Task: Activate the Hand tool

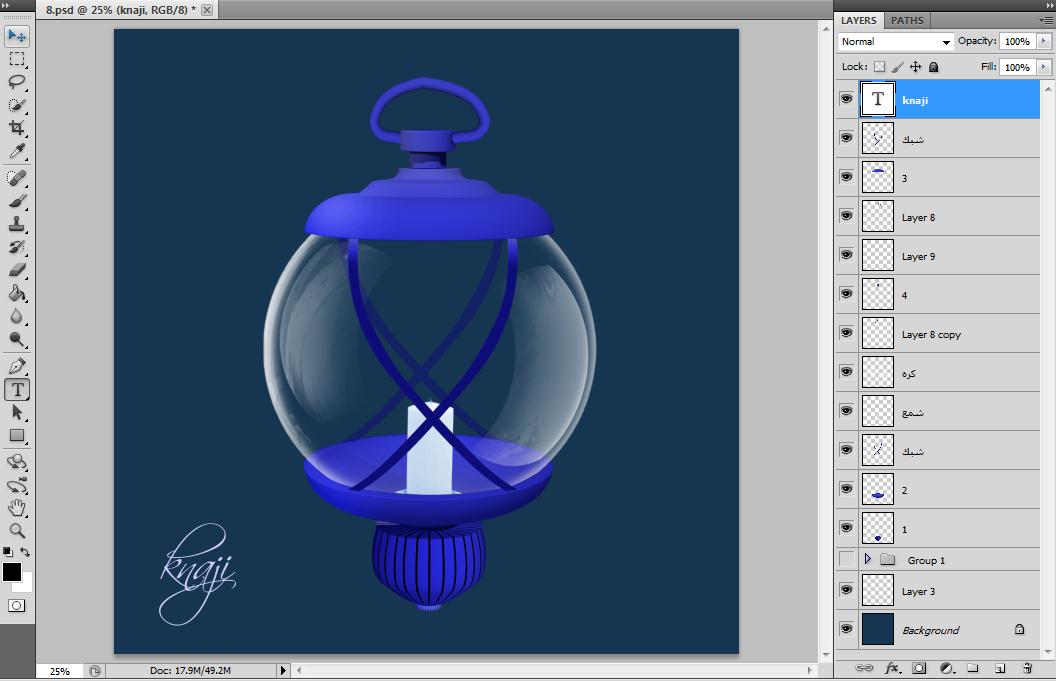Action: (17, 509)
